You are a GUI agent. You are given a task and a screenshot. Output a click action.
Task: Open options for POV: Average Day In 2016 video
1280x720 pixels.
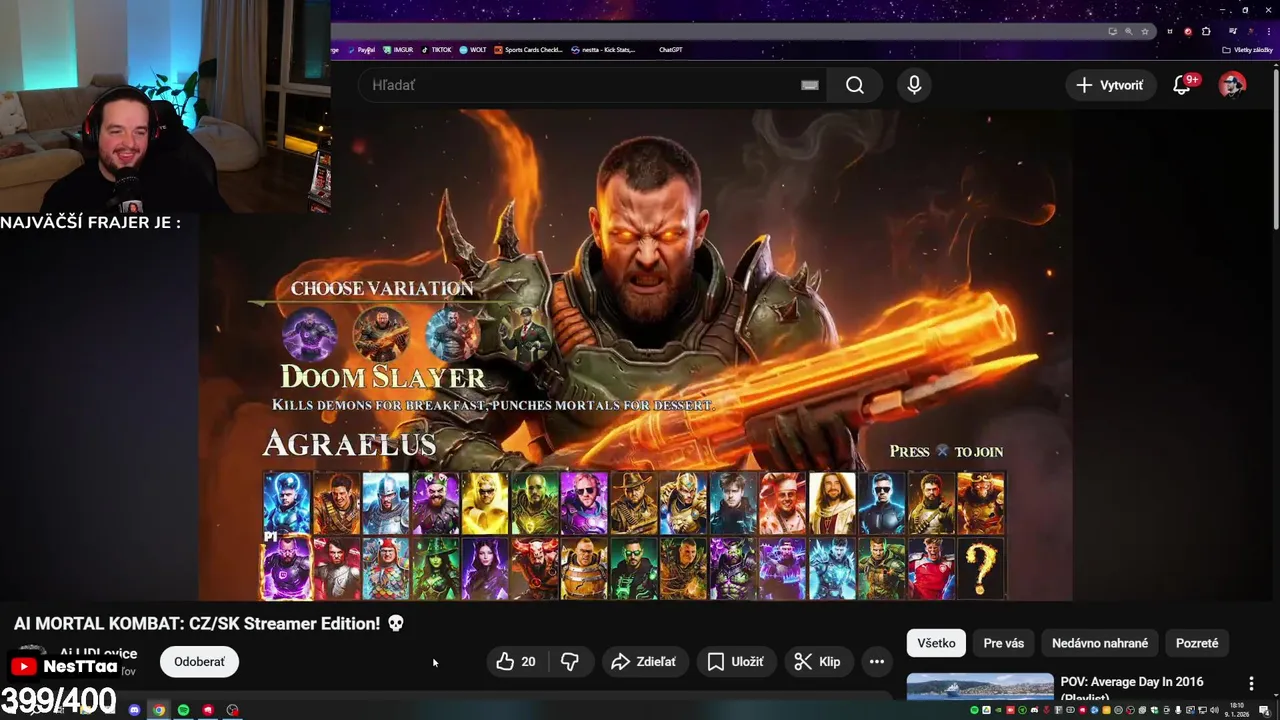coord(1250,683)
